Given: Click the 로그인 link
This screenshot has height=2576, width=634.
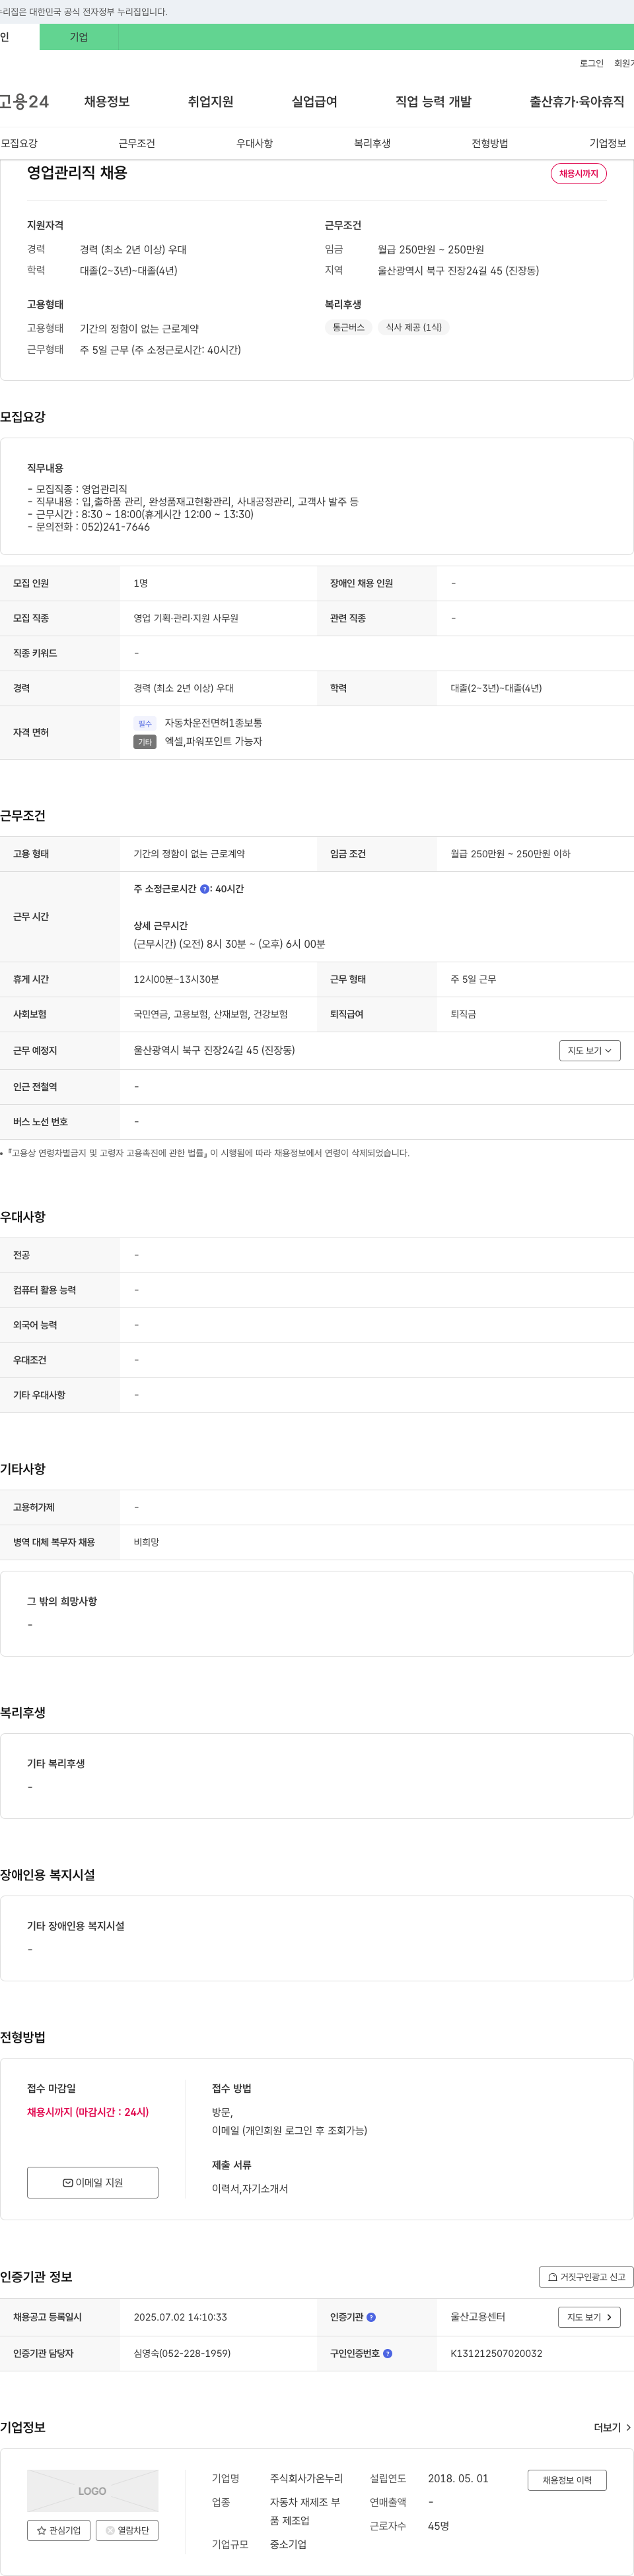Looking at the screenshot, I should (x=591, y=63).
